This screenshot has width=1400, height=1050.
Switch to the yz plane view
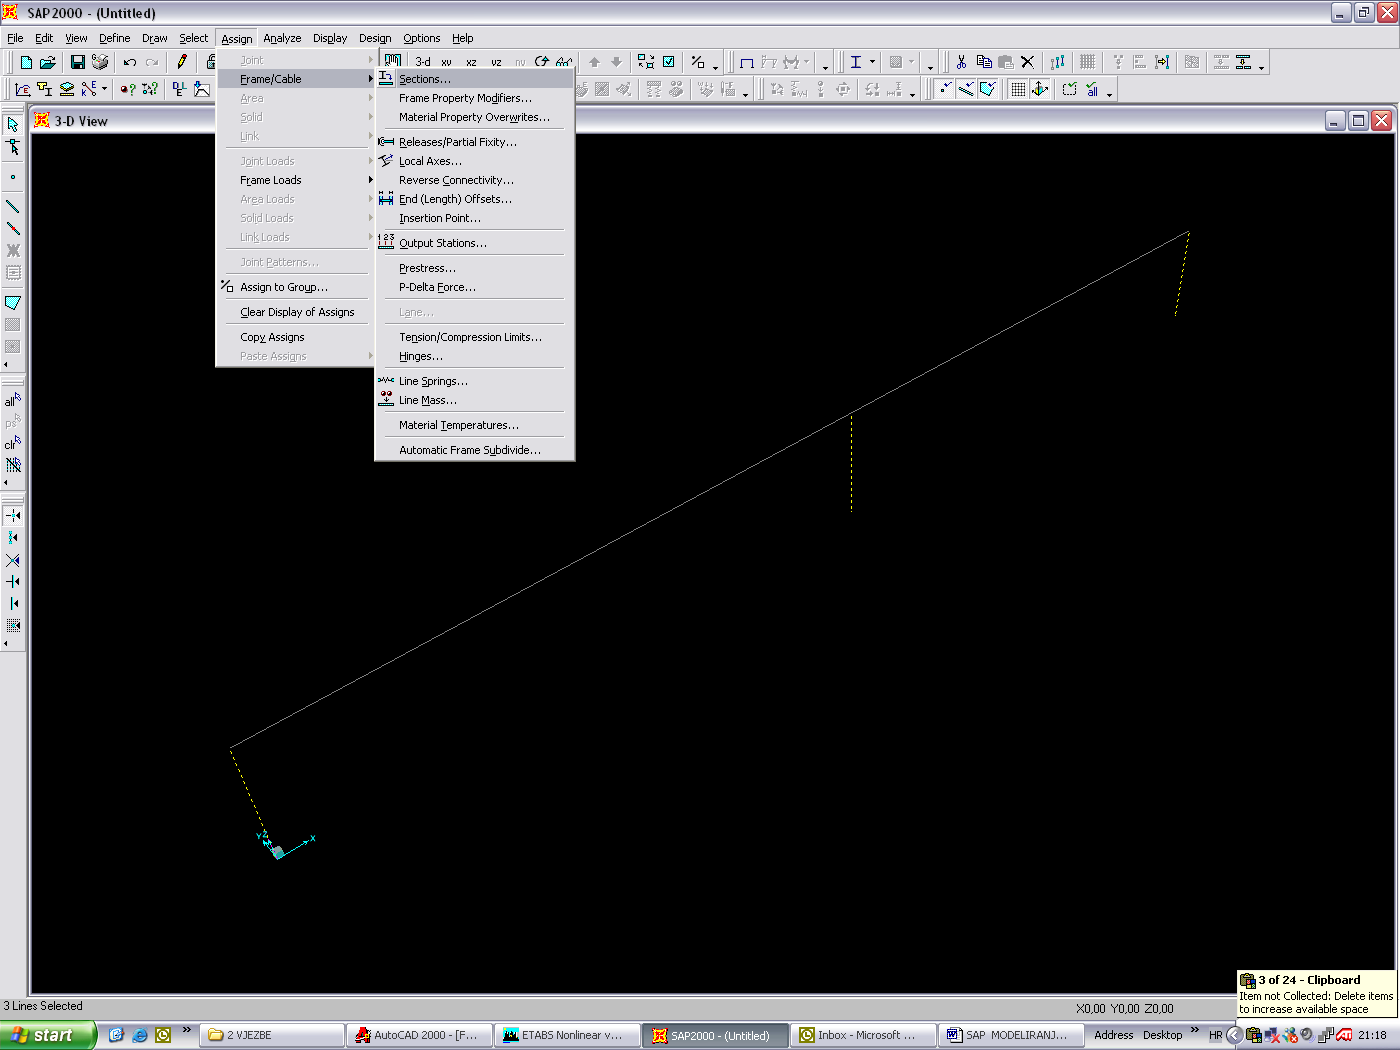click(x=496, y=62)
